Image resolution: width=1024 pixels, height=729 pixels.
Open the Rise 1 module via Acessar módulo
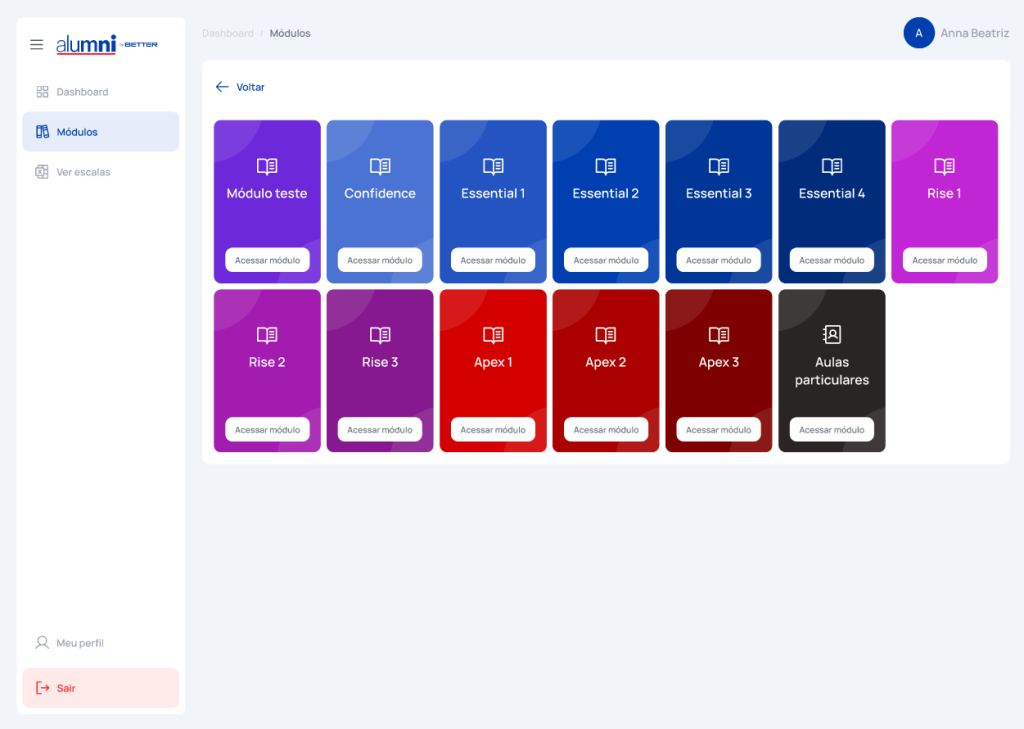click(x=944, y=260)
